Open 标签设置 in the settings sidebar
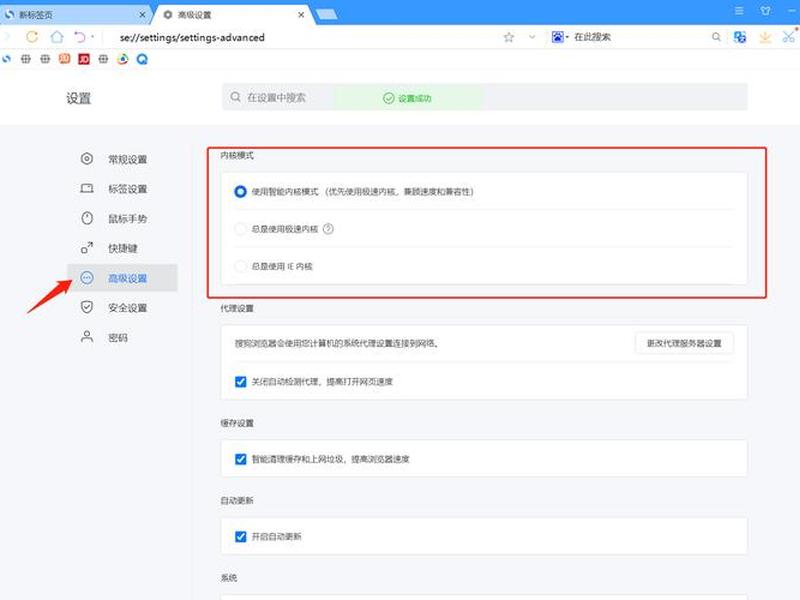The image size is (800, 600). click(x=122, y=189)
